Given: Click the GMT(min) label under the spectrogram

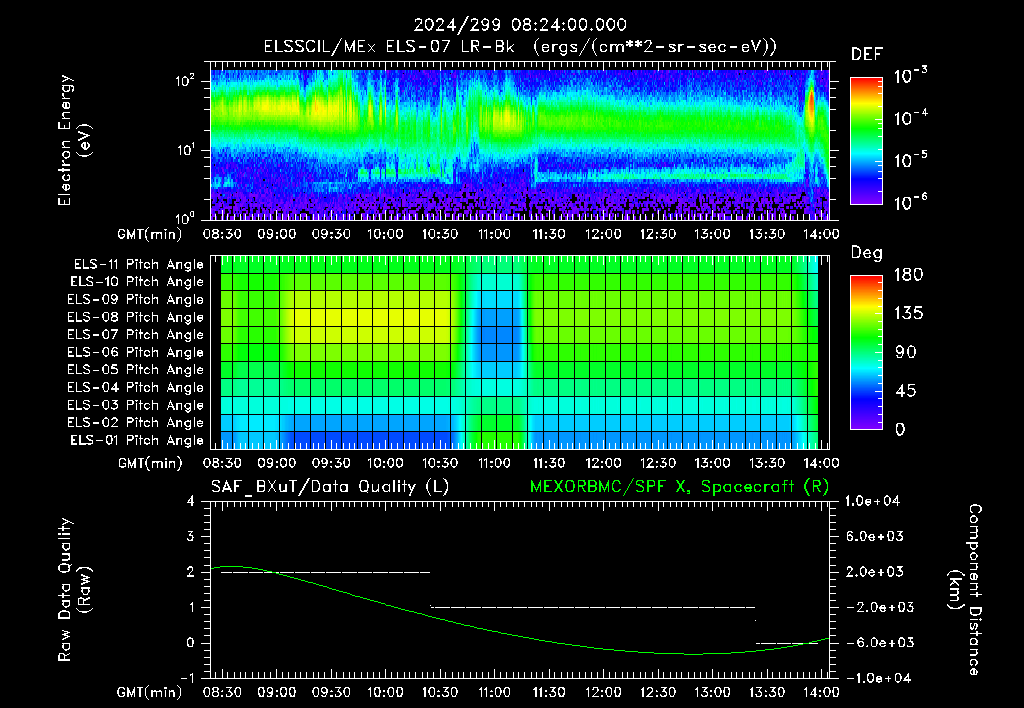Looking at the screenshot, I should pyautogui.click(x=150, y=234).
